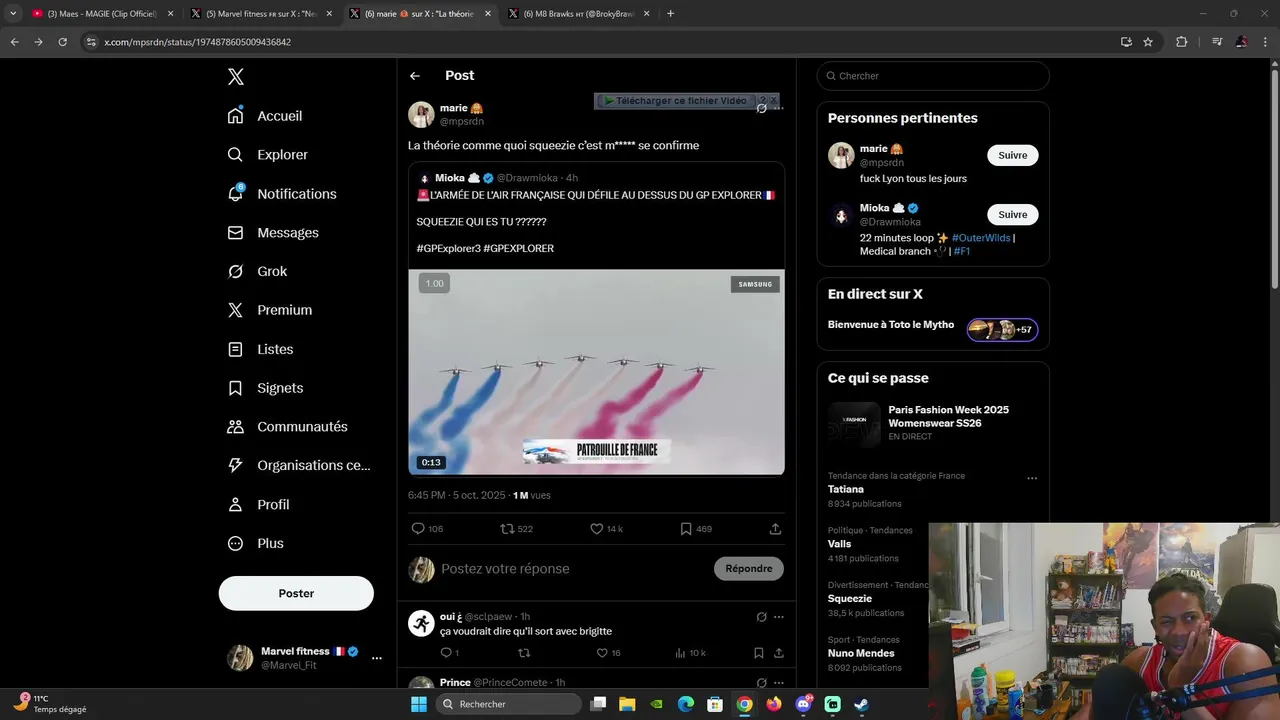The image size is (1280, 720).
Task: Open Chrome extensions puzzle icon
Action: [1182, 42]
